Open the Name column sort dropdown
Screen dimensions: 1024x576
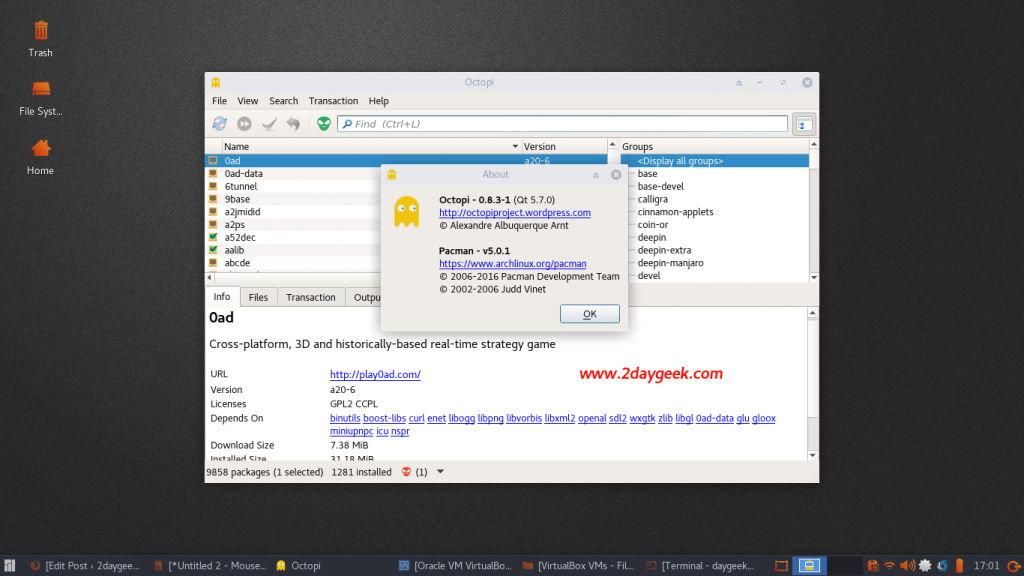click(x=515, y=146)
